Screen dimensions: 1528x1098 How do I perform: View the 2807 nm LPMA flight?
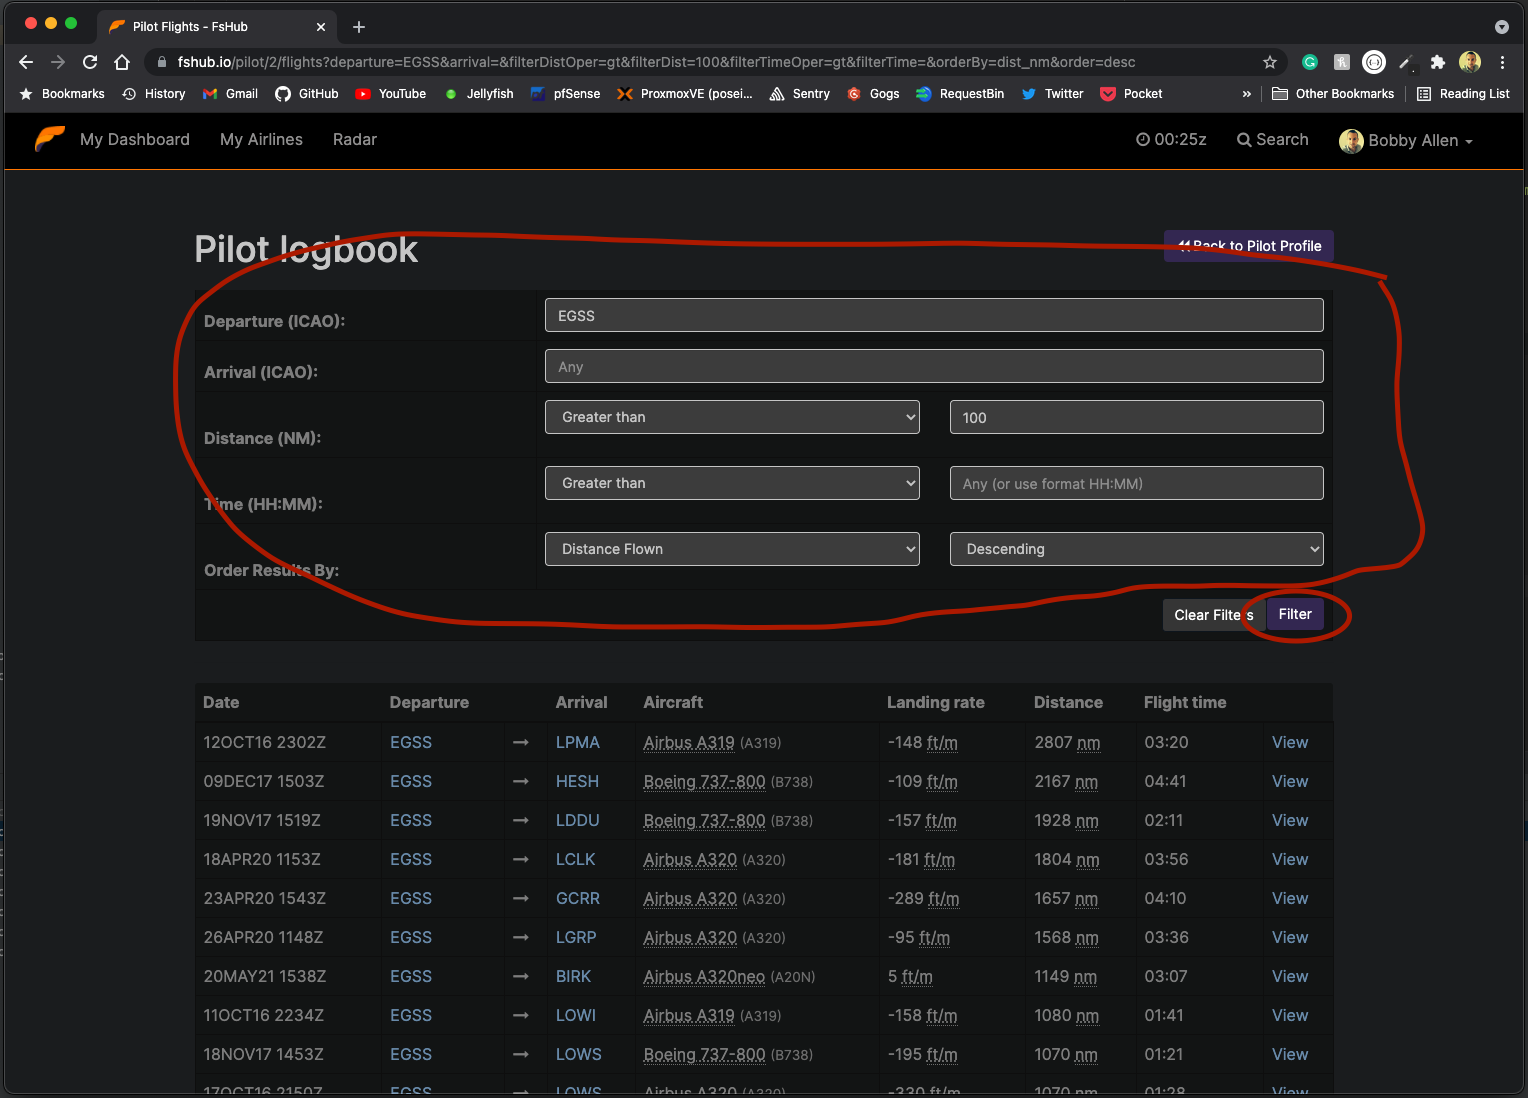[x=1289, y=742]
